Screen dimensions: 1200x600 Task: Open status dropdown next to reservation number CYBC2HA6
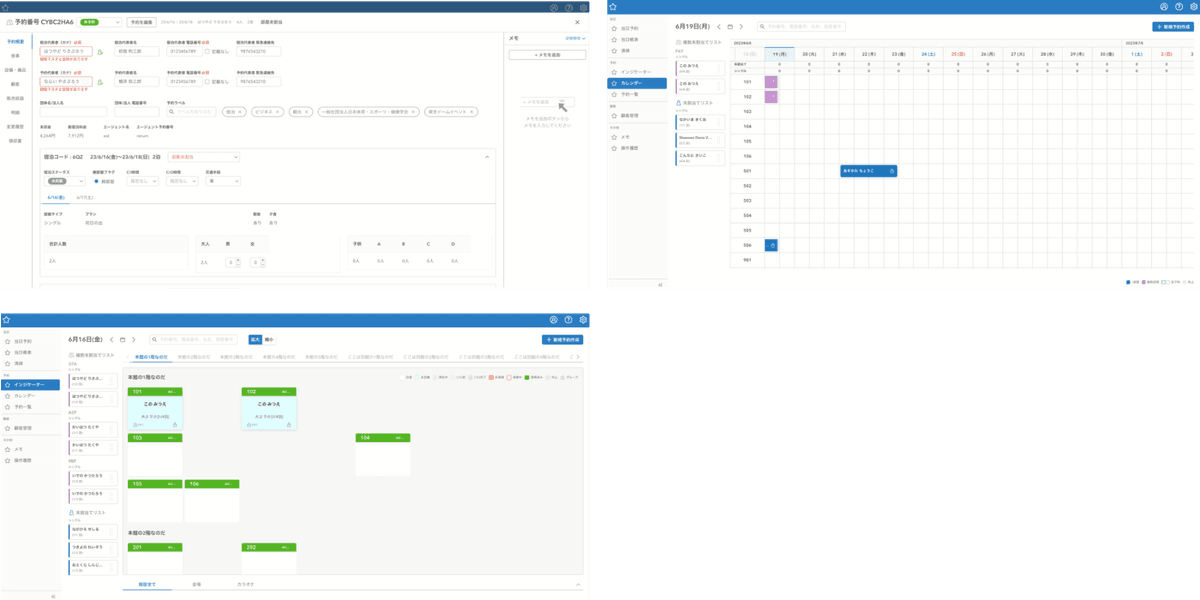coord(98,22)
